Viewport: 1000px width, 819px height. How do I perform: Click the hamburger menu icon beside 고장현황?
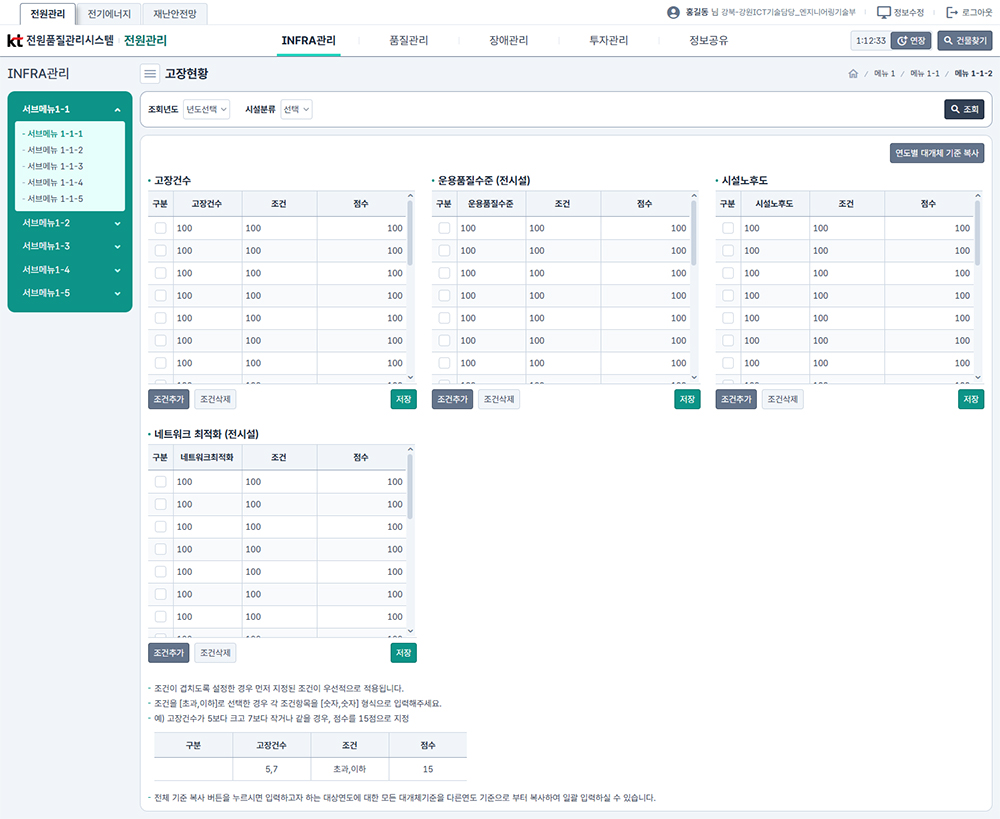[149, 73]
